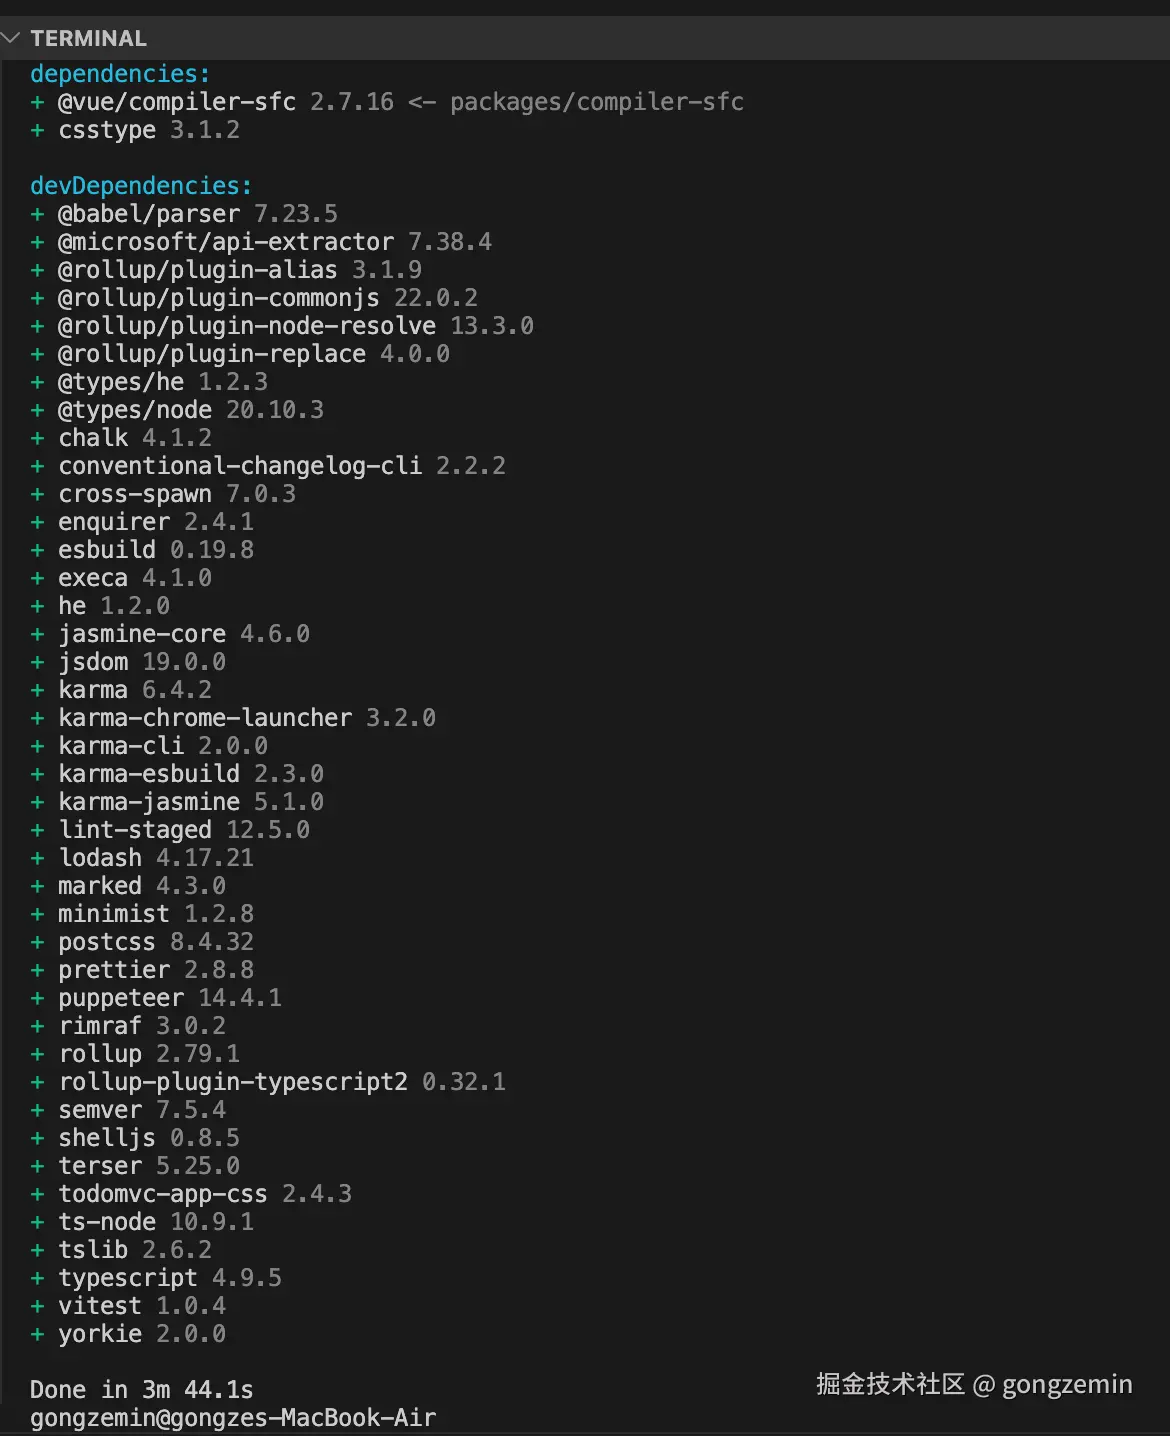Click the blue dependencies: heading
The width and height of the screenshot is (1170, 1436).
coord(120,74)
